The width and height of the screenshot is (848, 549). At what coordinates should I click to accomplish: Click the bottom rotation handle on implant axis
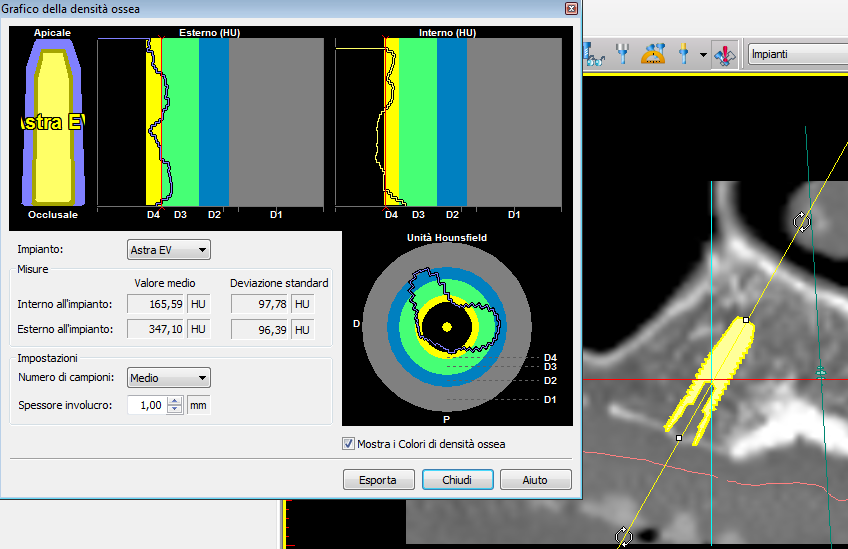624,537
